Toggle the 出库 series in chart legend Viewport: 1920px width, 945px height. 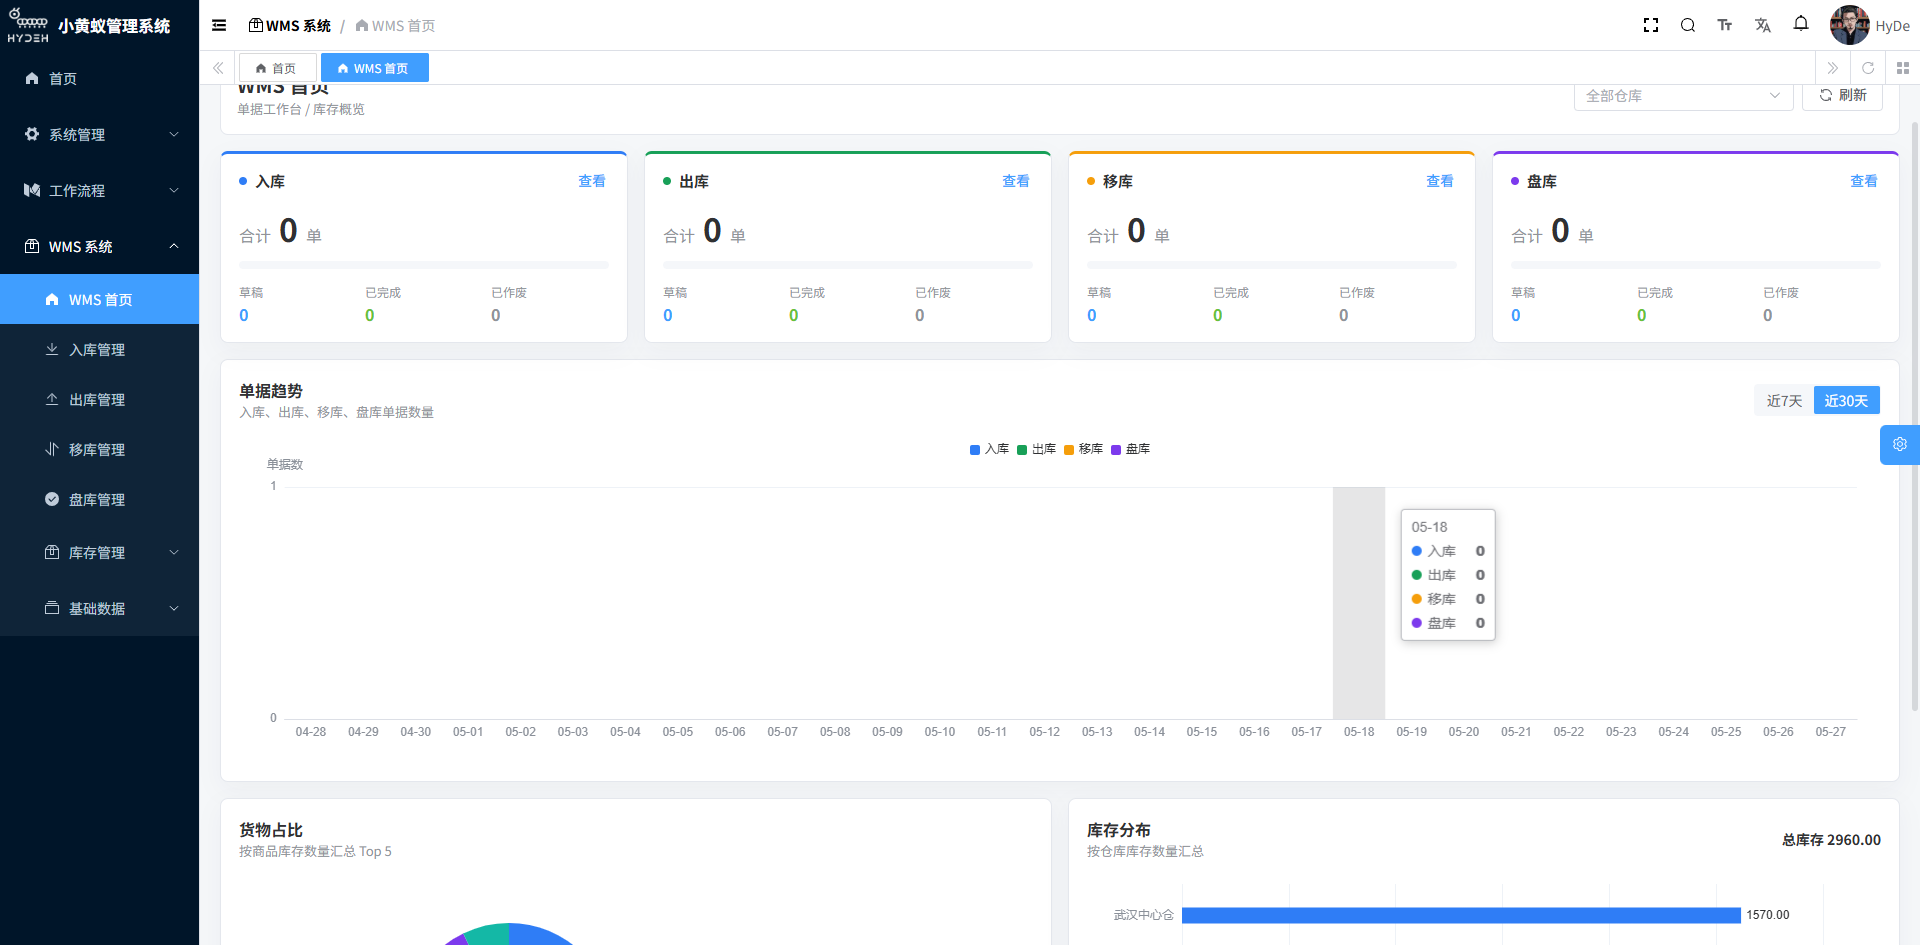click(x=1036, y=449)
